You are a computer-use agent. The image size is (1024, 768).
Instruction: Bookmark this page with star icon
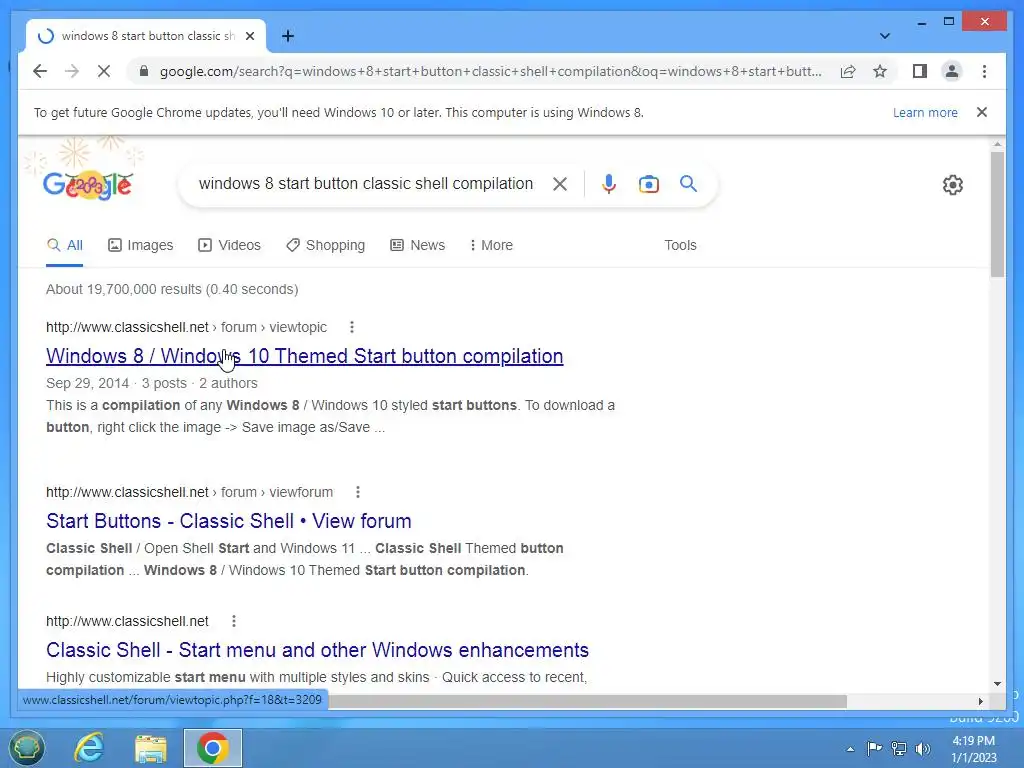click(880, 71)
